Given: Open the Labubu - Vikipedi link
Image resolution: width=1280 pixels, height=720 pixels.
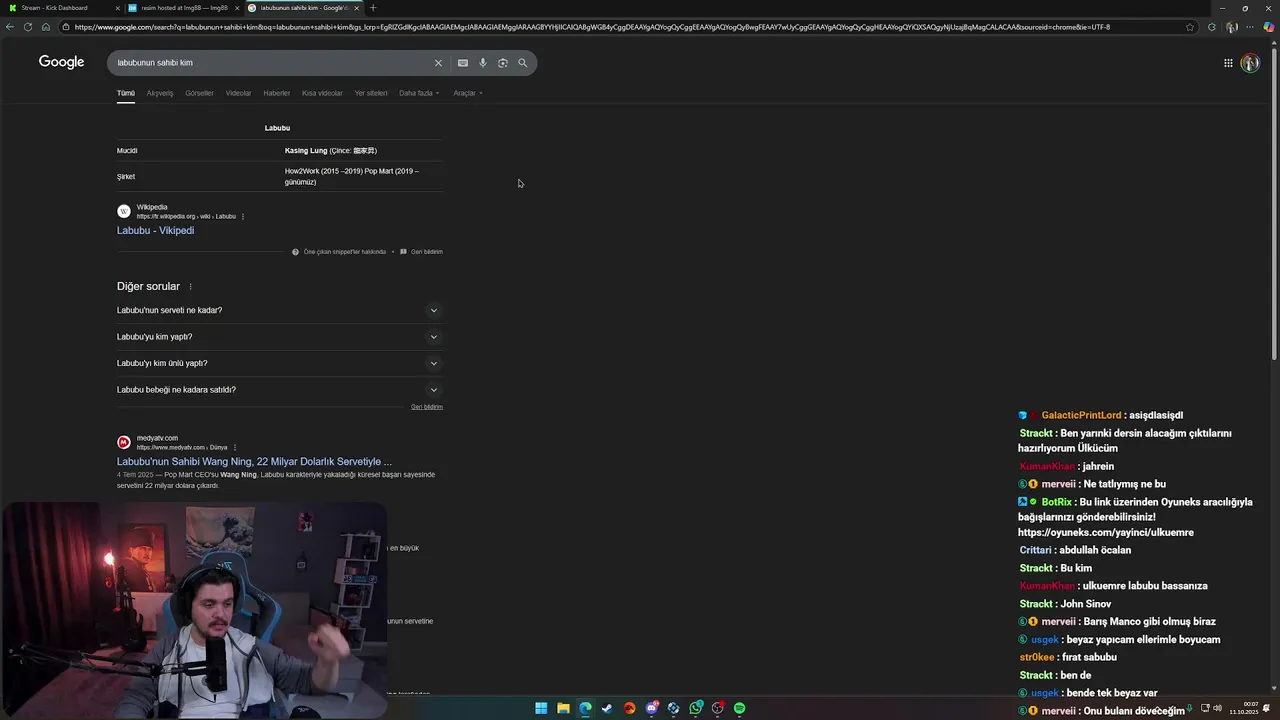Looking at the screenshot, I should point(155,231).
